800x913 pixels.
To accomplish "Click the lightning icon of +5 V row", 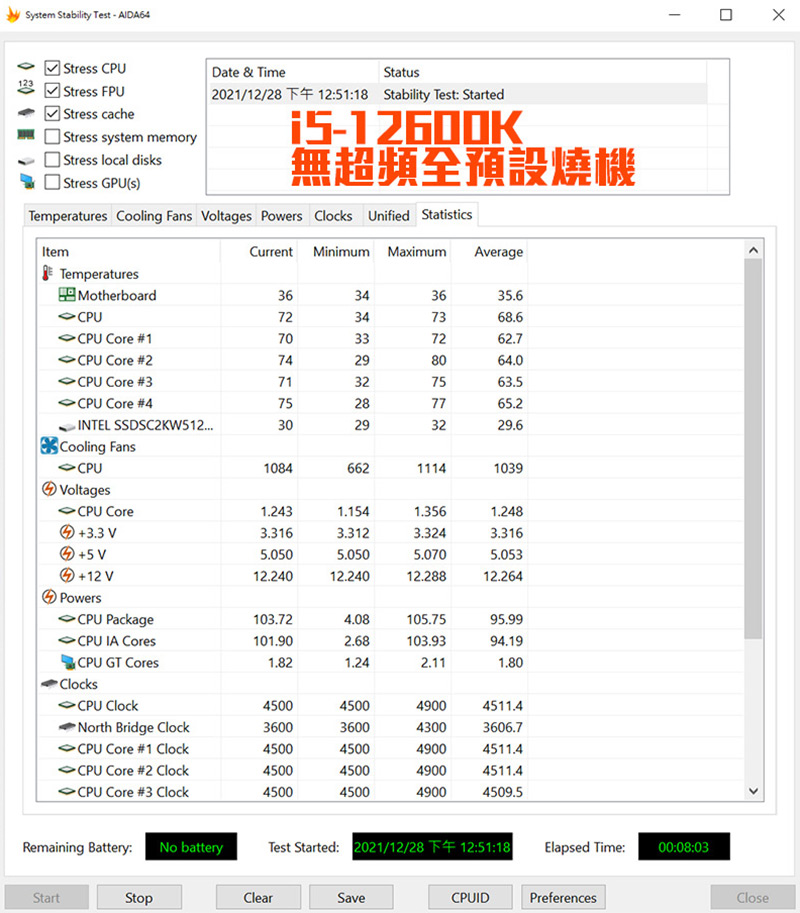I will coord(68,554).
